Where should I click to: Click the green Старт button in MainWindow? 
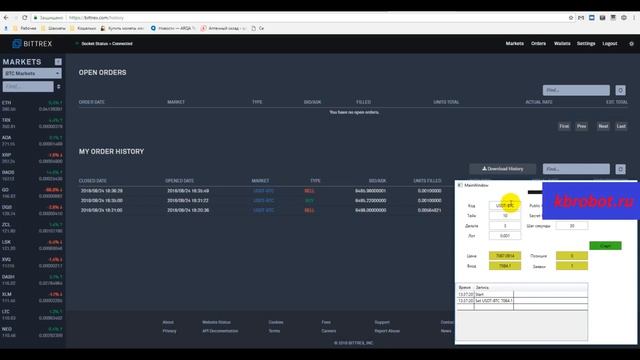(x=605, y=246)
